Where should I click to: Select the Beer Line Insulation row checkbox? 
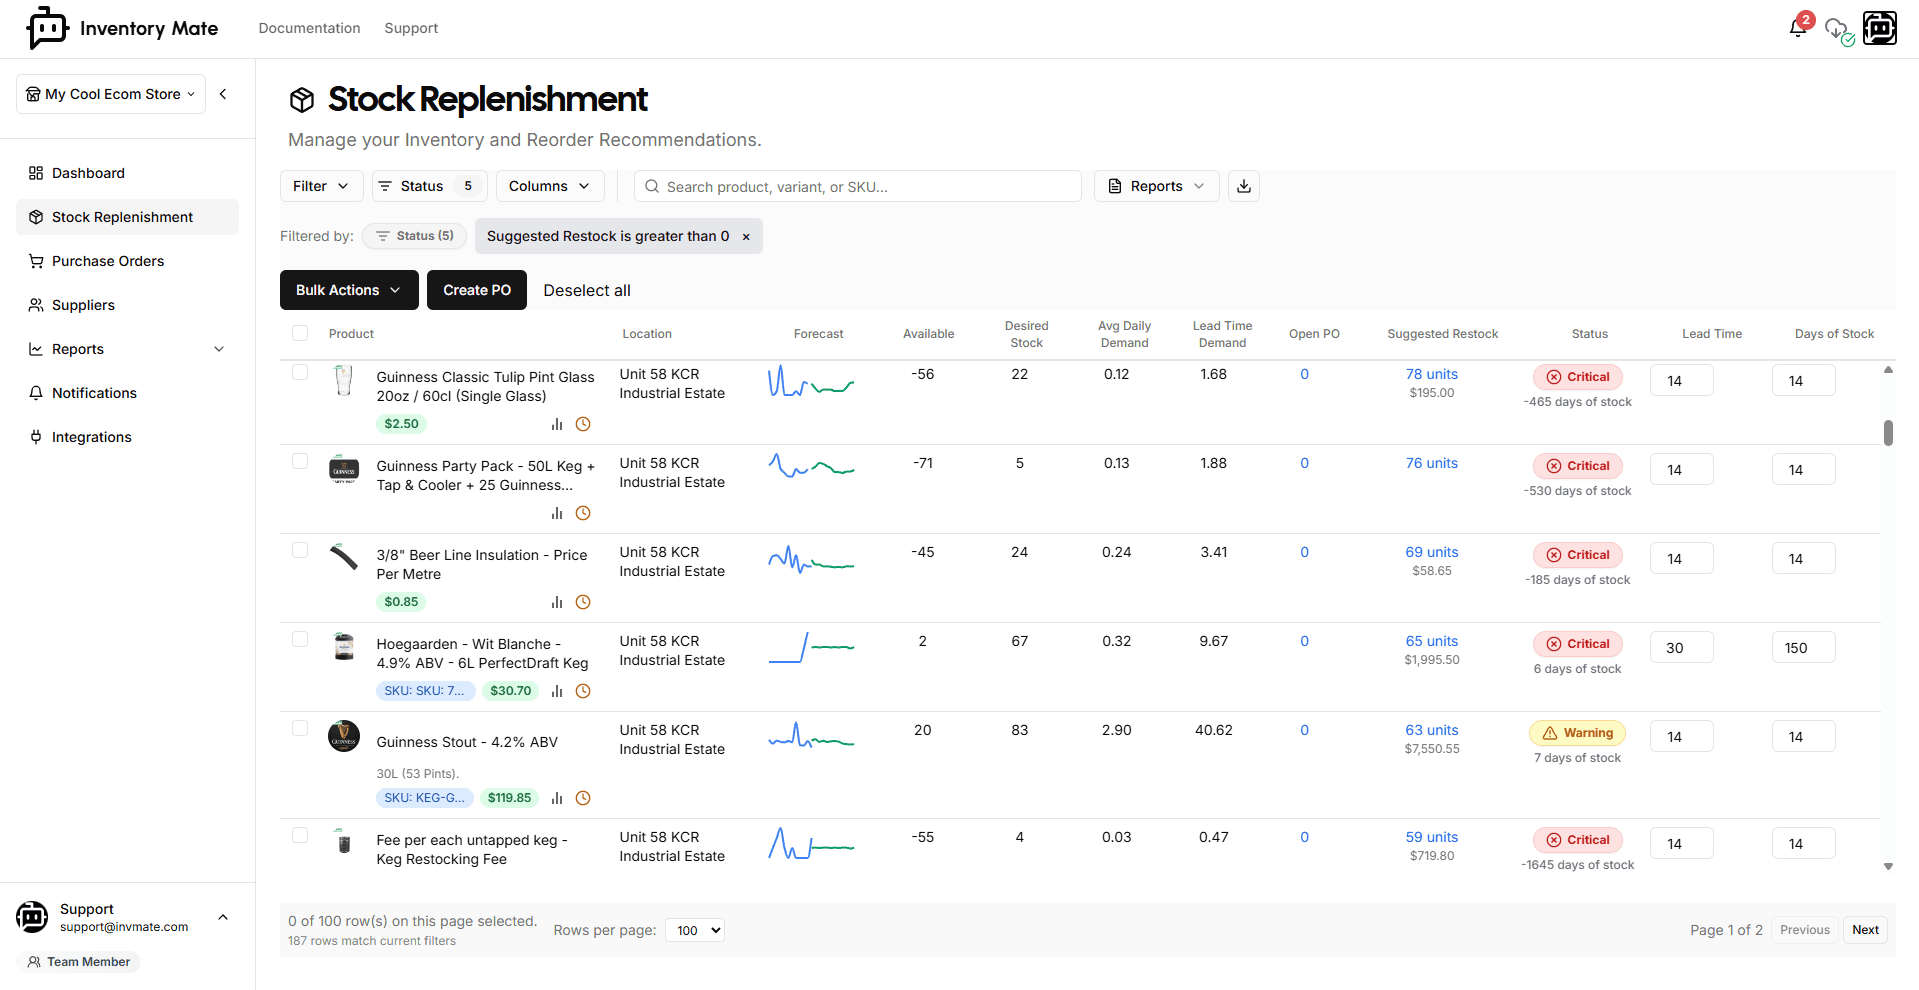click(300, 550)
